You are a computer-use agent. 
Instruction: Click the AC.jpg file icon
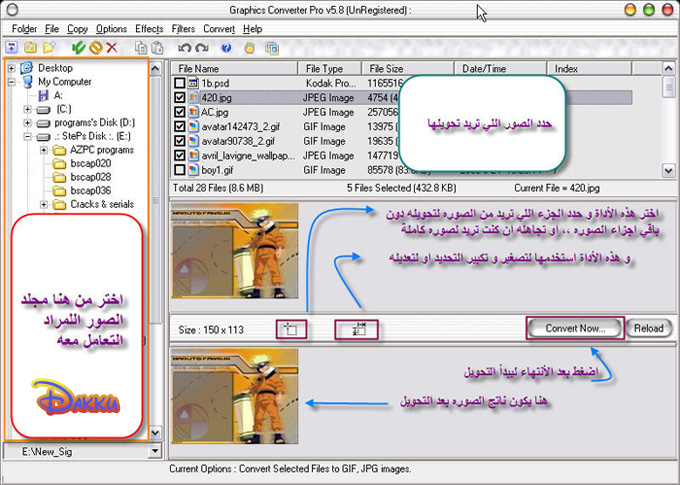pos(193,112)
